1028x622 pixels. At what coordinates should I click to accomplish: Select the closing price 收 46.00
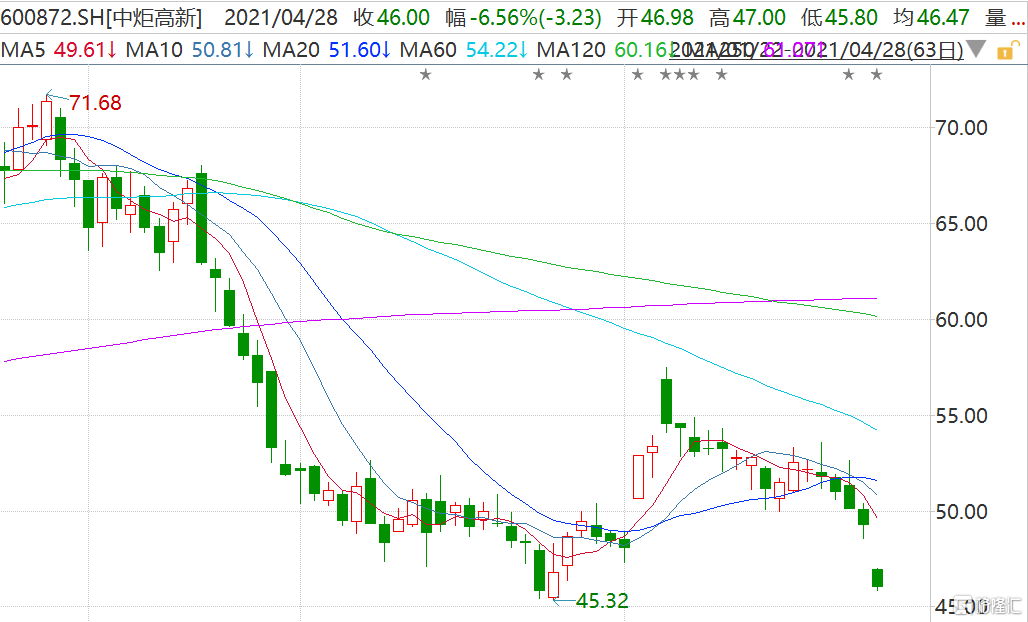click(x=391, y=18)
